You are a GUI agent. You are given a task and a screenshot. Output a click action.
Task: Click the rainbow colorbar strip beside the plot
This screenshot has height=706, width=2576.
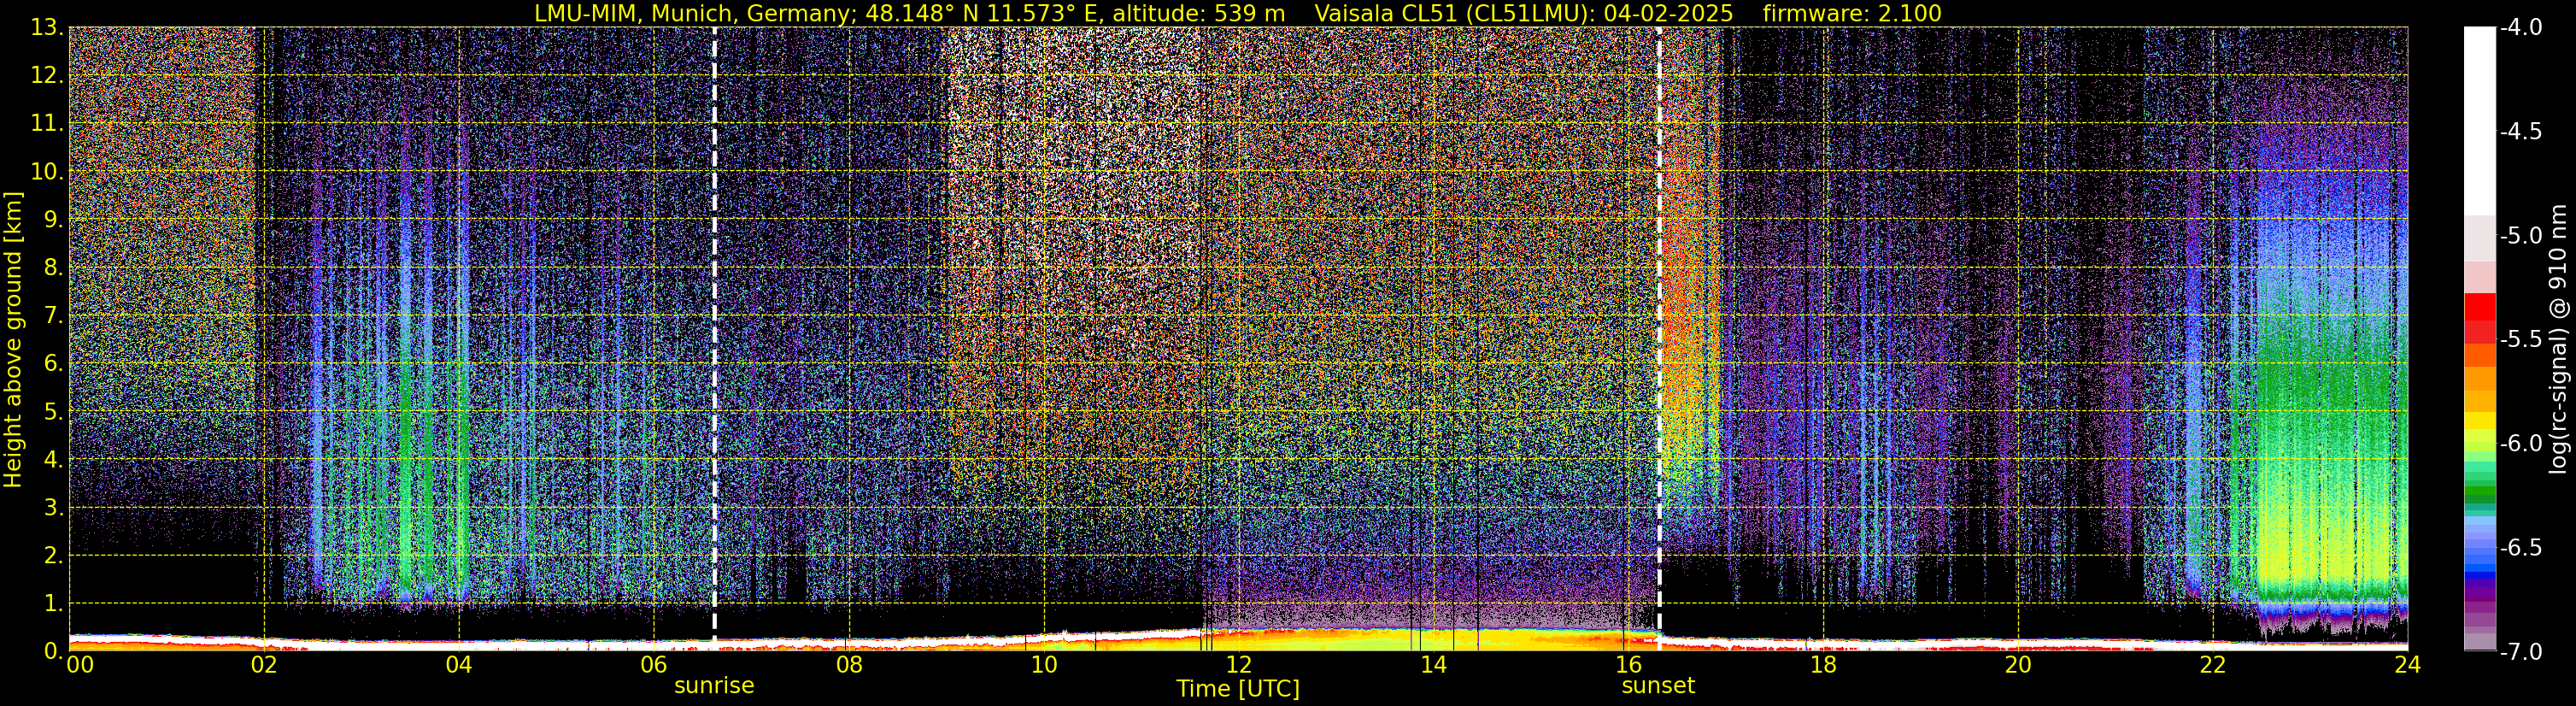[2480, 339]
